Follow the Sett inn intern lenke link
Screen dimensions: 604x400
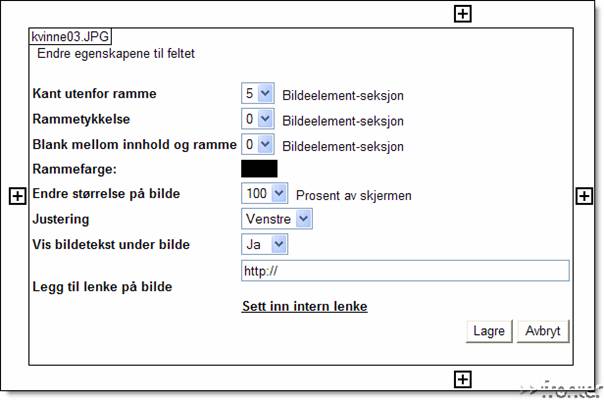(305, 306)
